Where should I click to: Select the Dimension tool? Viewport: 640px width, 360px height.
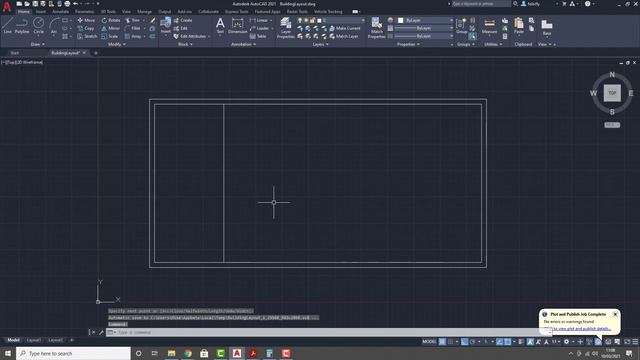click(x=237, y=25)
